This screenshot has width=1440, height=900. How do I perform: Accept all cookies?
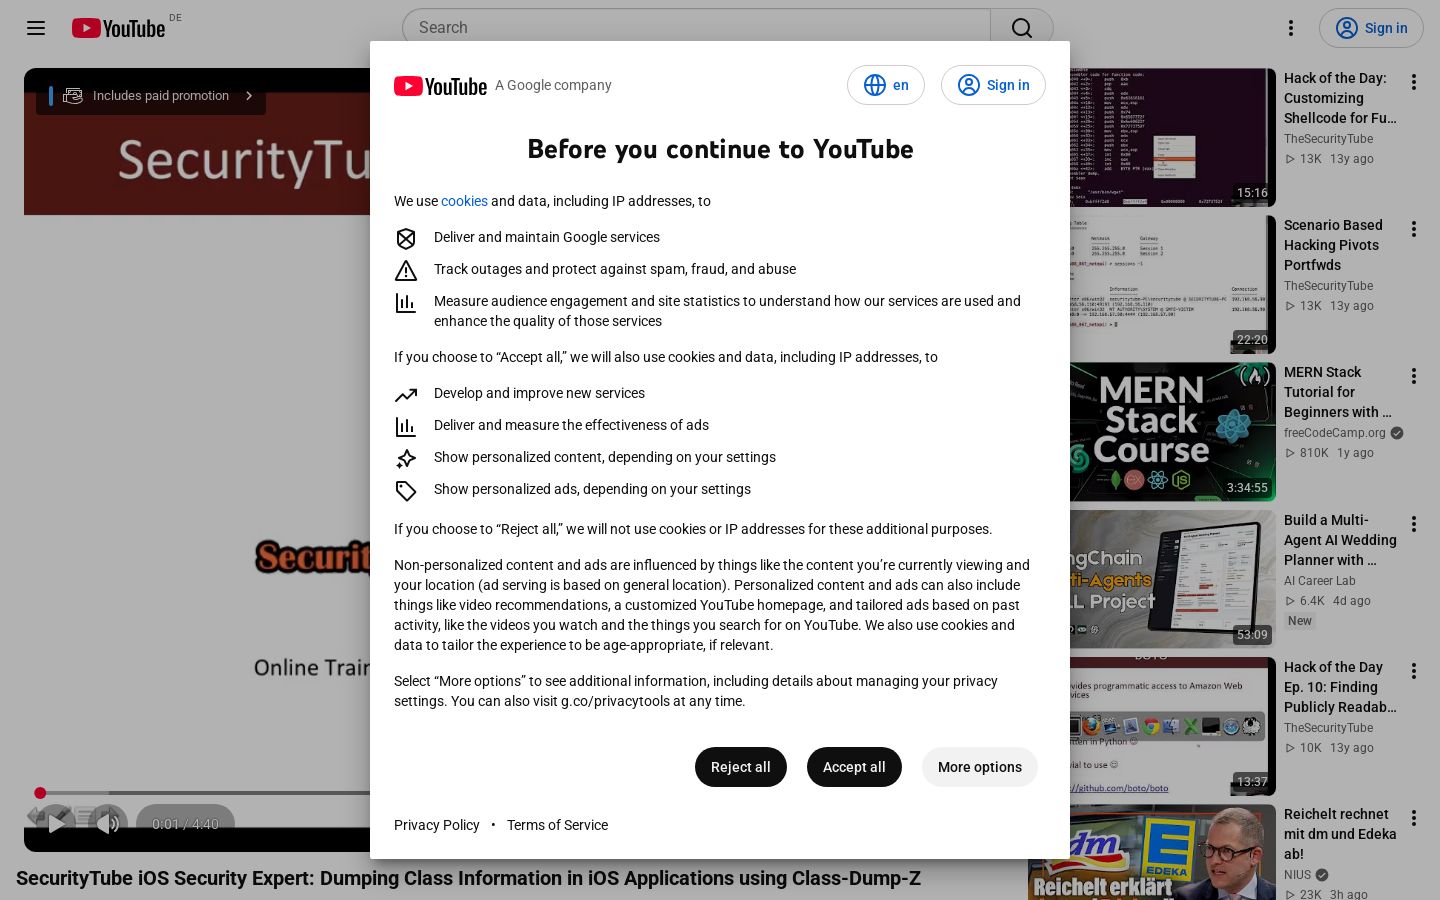854,767
